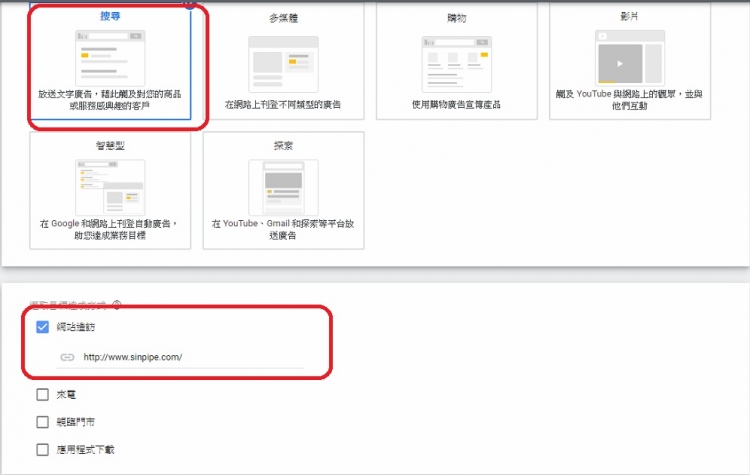The image size is (750, 475).
Task: Click the display ad illustration in 多媒體 card
Action: pos(283,64)
